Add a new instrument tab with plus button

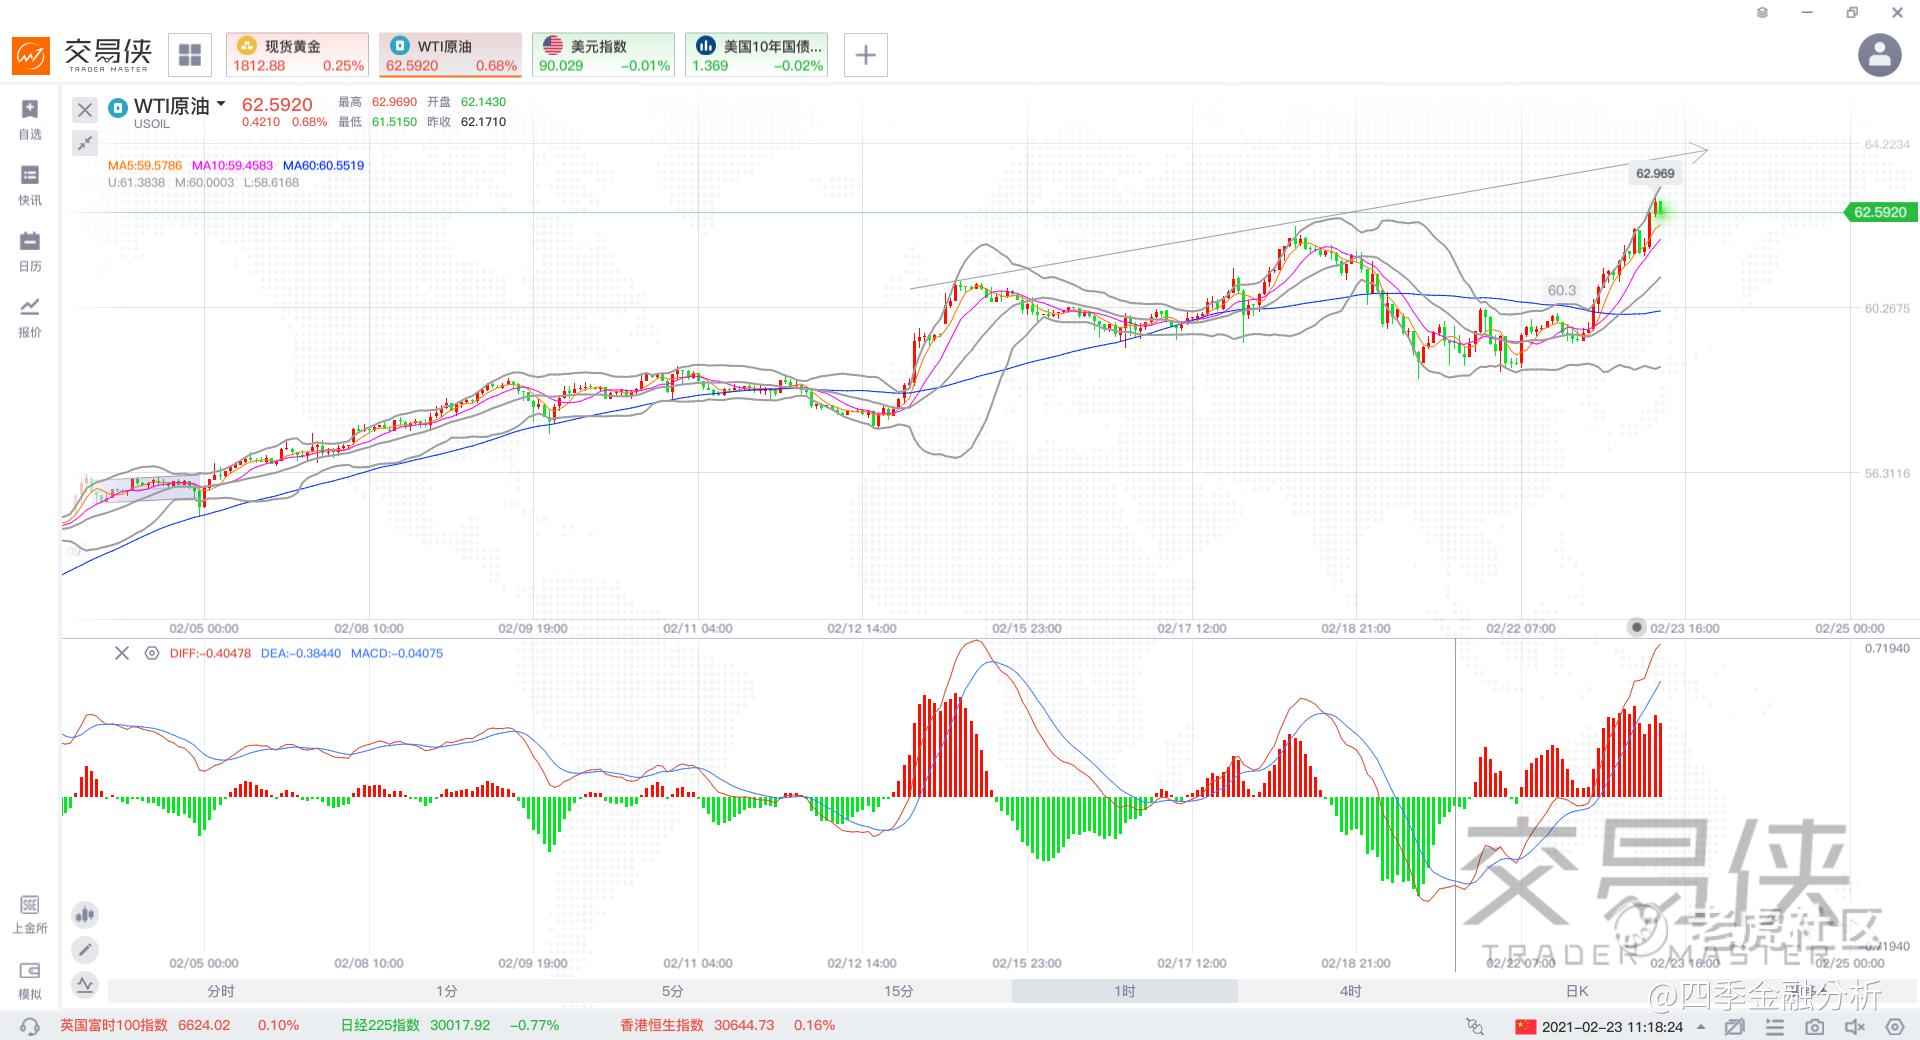[x=866, y=55]
